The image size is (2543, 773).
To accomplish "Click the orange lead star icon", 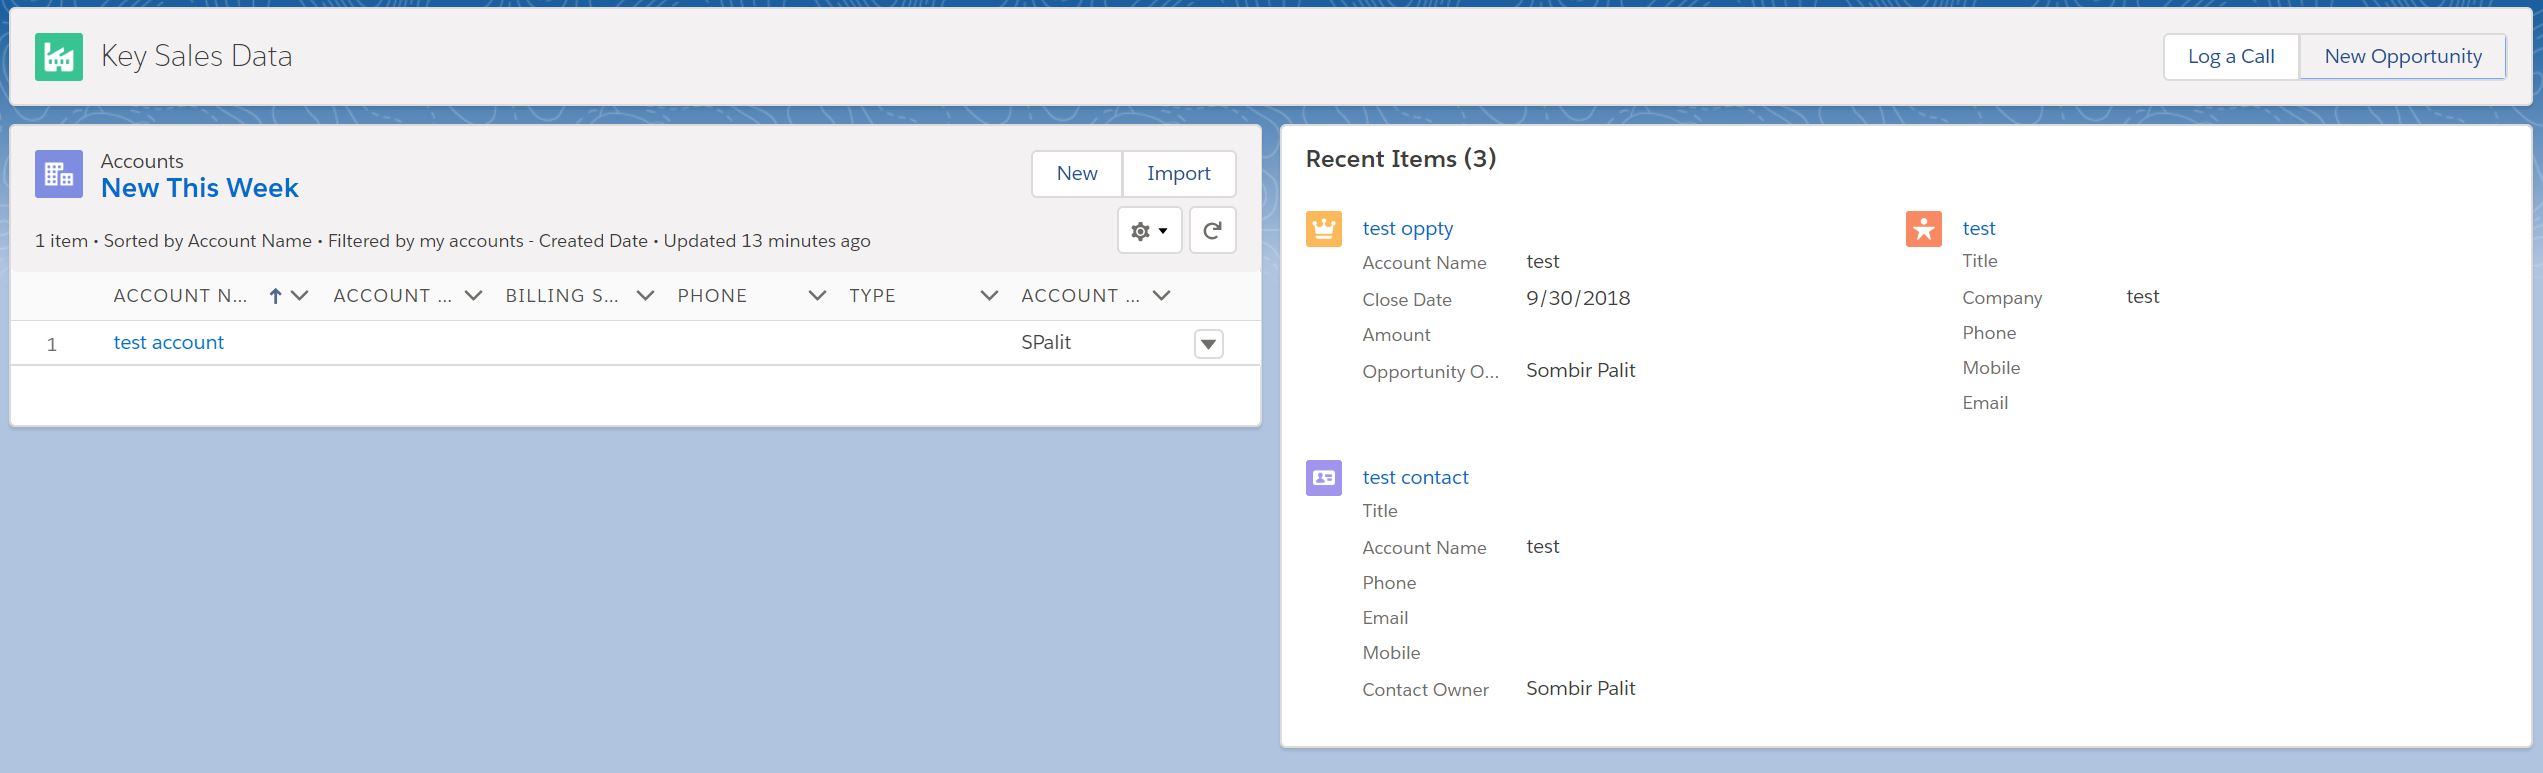I will click(x=1923, y=229).
